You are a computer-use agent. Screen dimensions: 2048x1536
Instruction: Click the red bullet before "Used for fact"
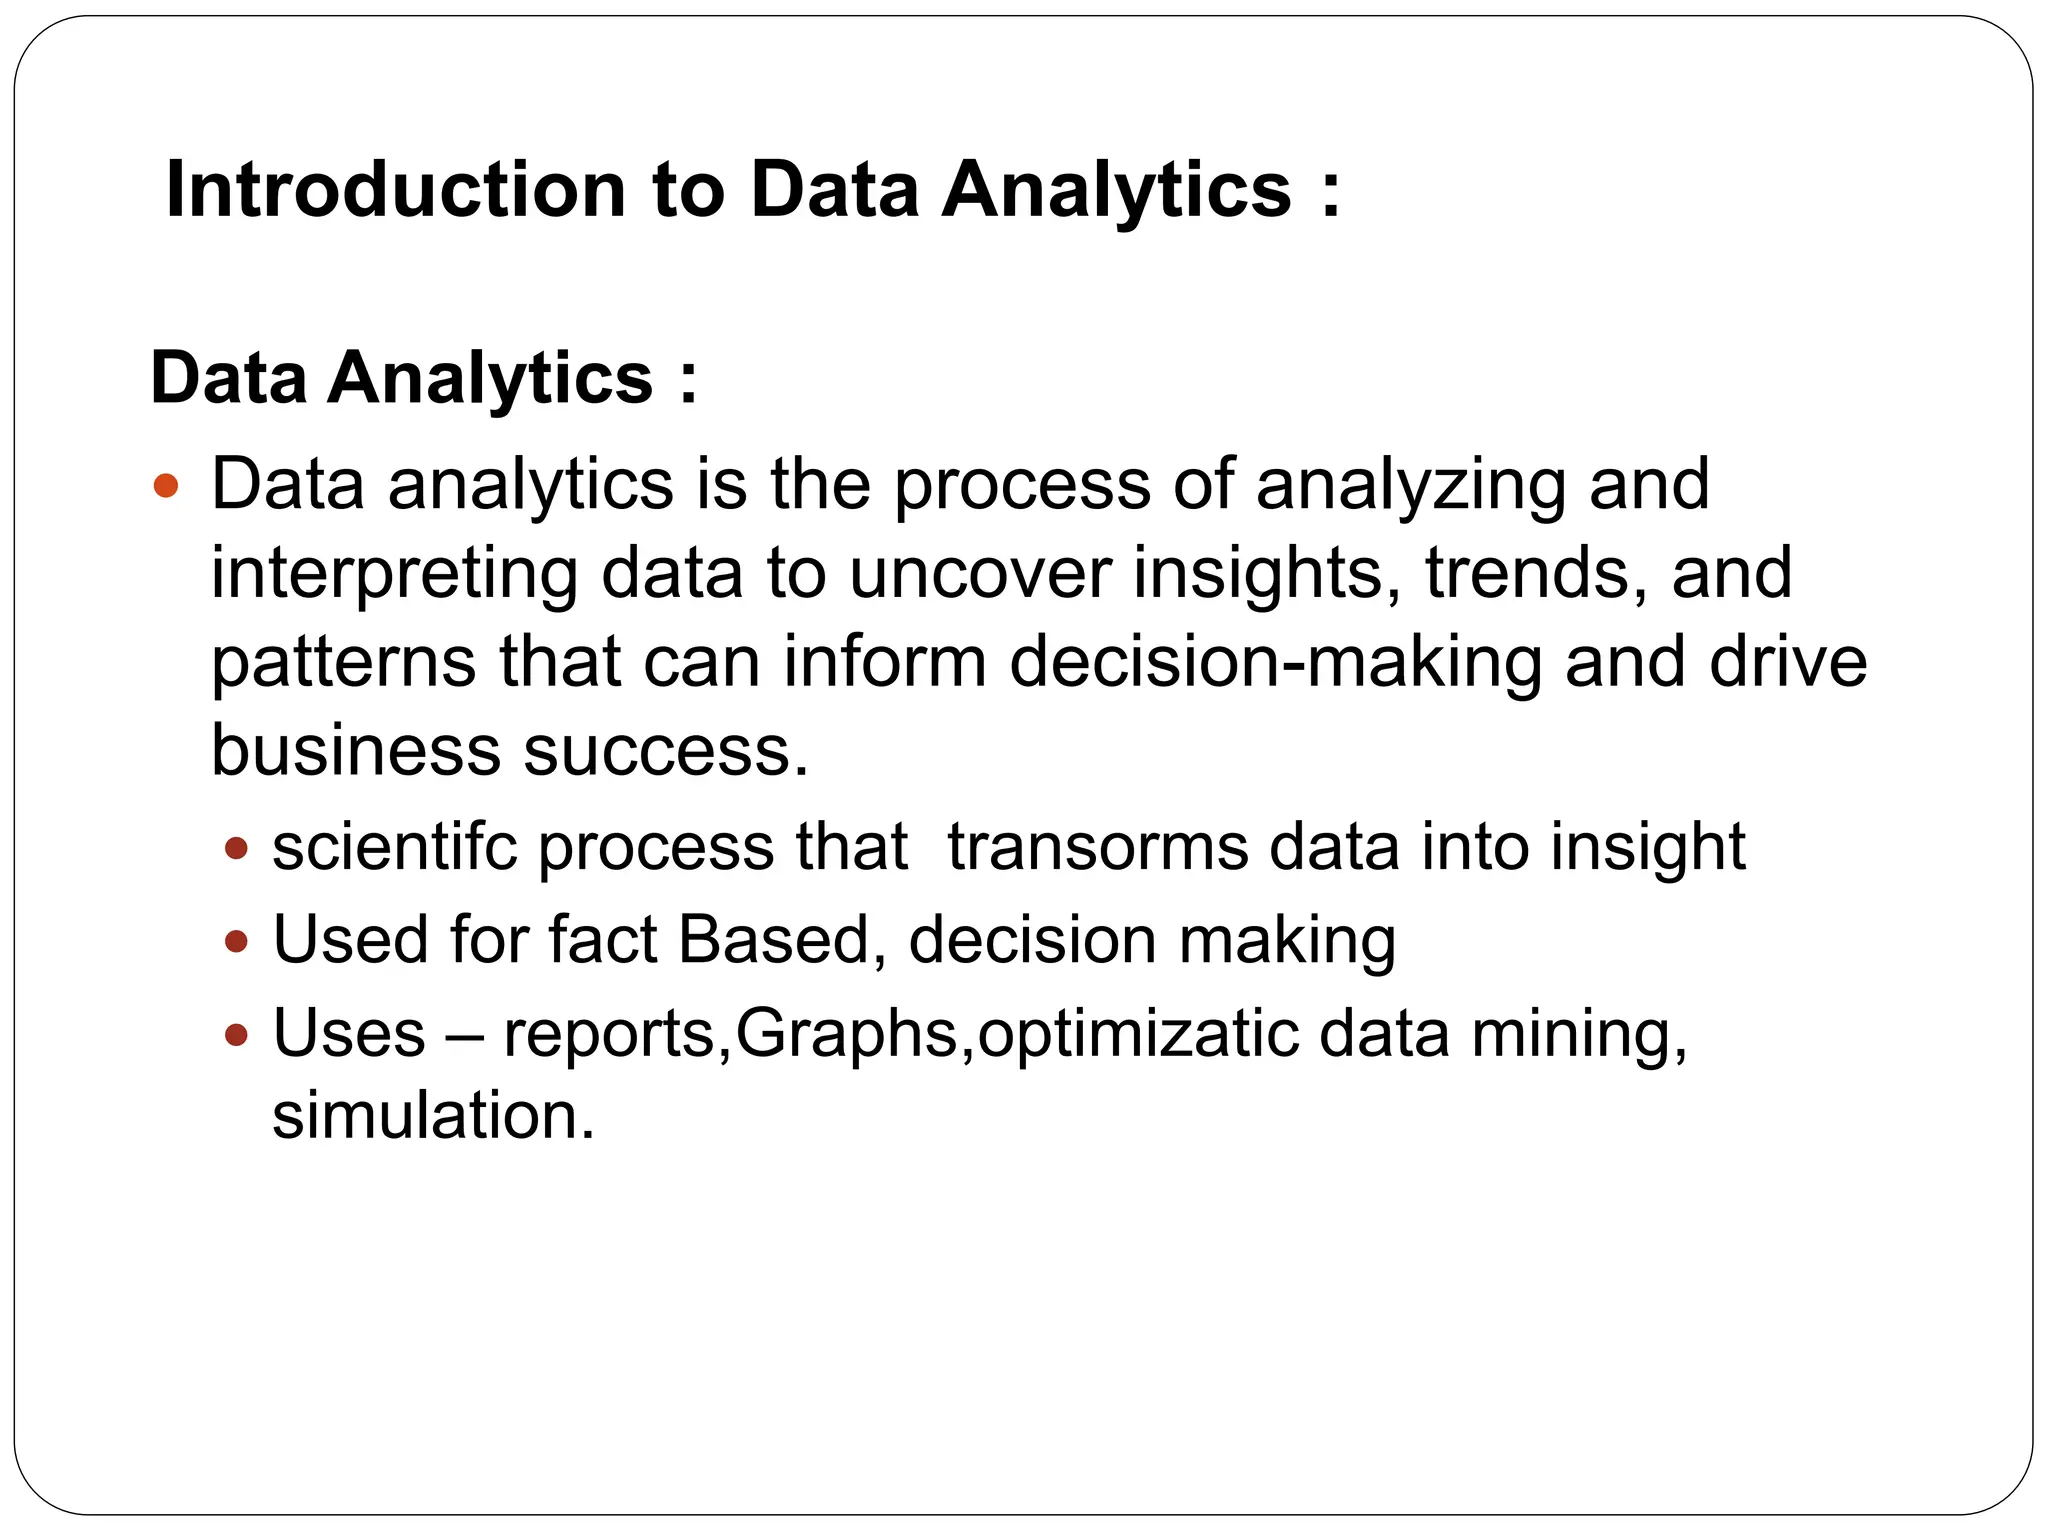pyautogui.click(x=236, y=941)
